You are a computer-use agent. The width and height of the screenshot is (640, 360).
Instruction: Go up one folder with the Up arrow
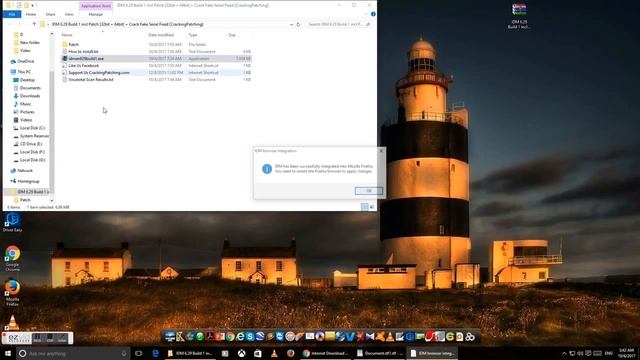[x=34, y=24]
